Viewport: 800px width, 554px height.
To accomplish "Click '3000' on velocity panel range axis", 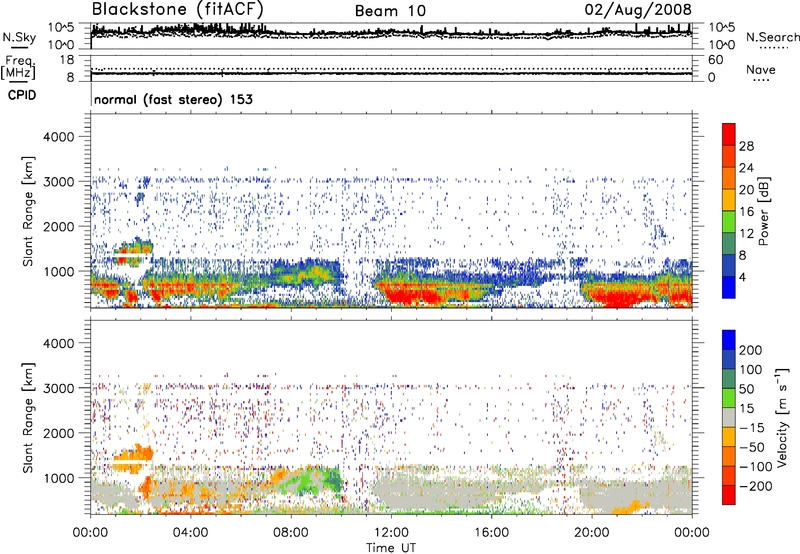I will [x=59, y=388].
